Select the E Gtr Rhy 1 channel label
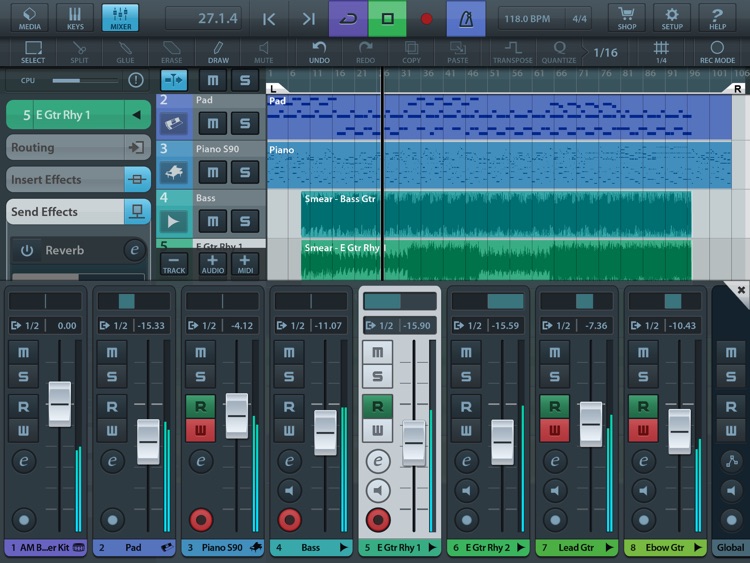This screenshot has width=750, height=563. (x=400, y=548)
